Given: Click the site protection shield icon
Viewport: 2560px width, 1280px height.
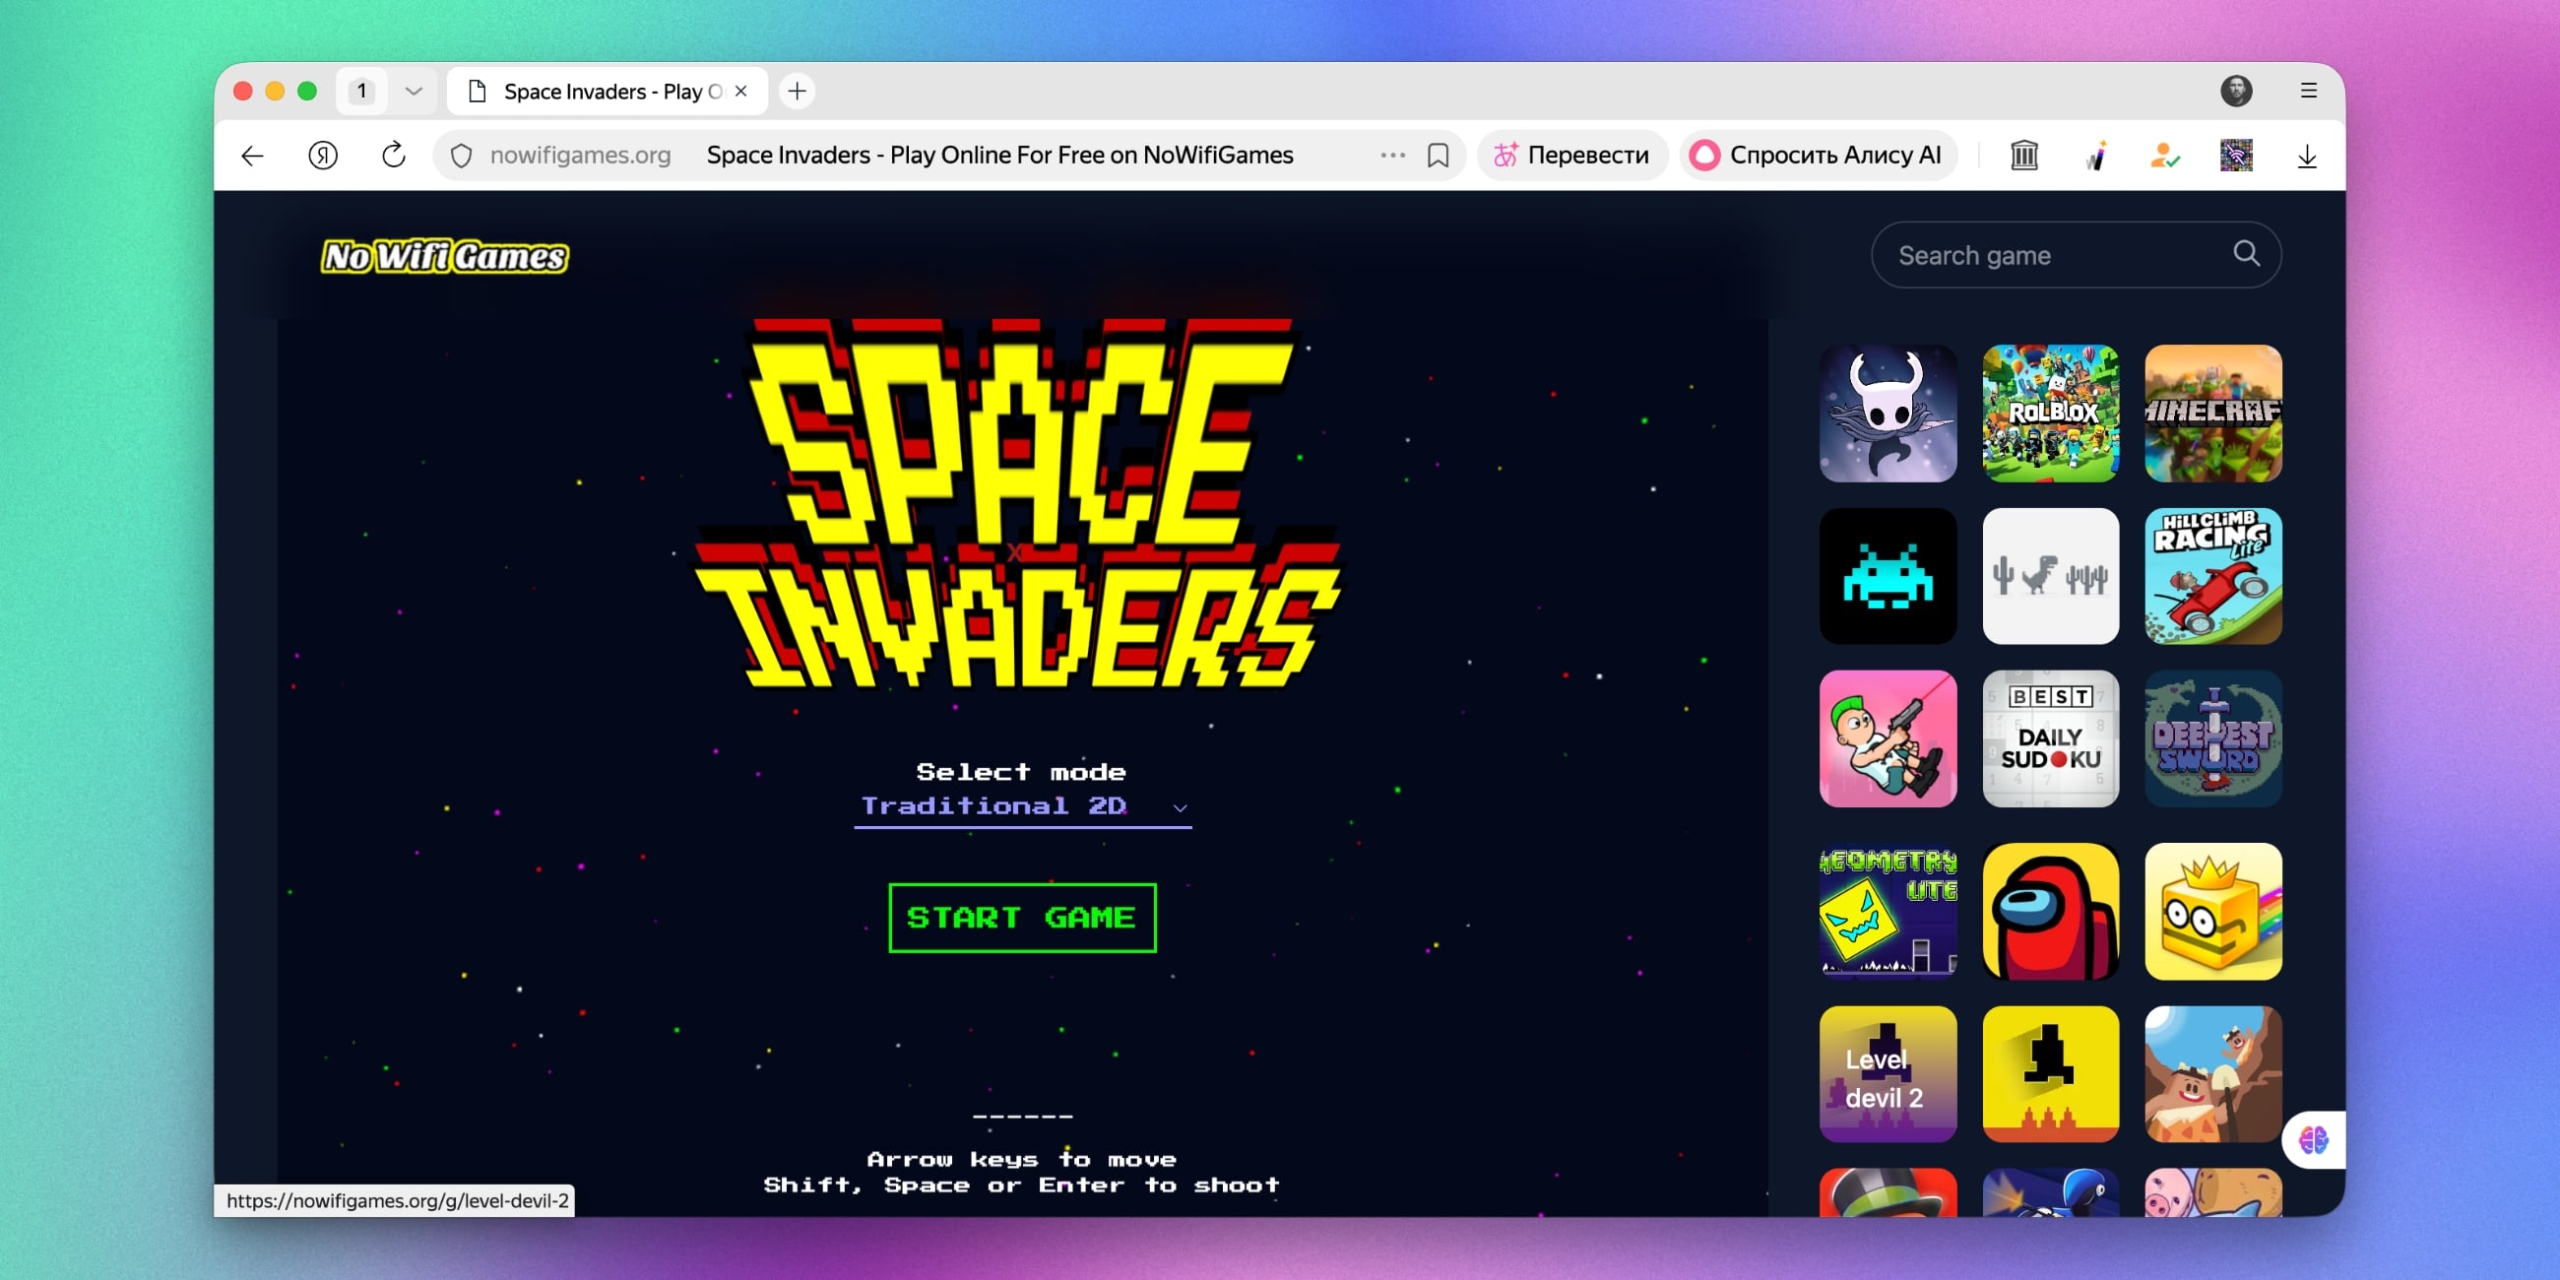Looking at the screenshot, I should tap(461, 155).
